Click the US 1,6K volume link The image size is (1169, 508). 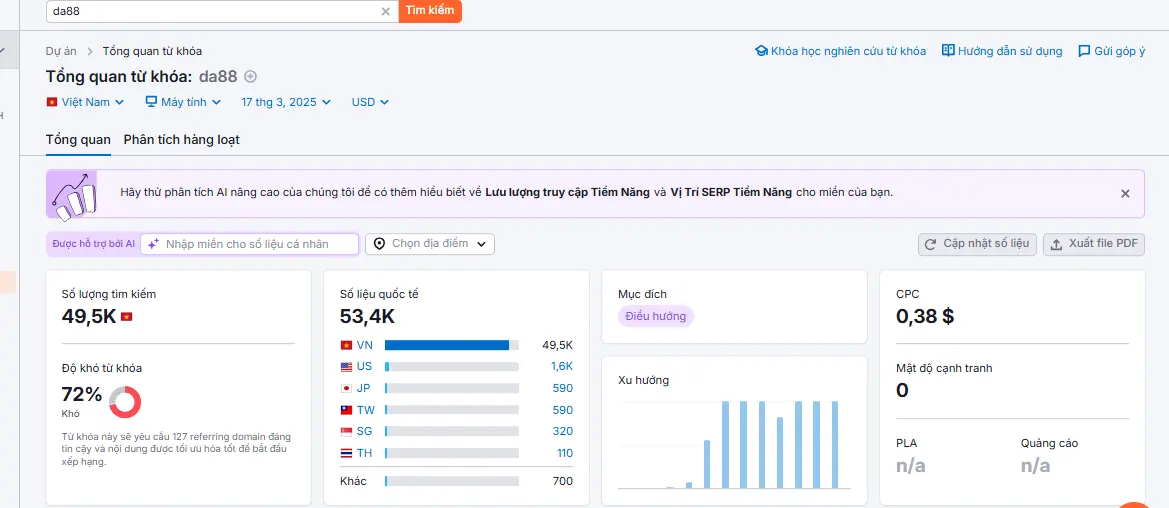(562, 366)
